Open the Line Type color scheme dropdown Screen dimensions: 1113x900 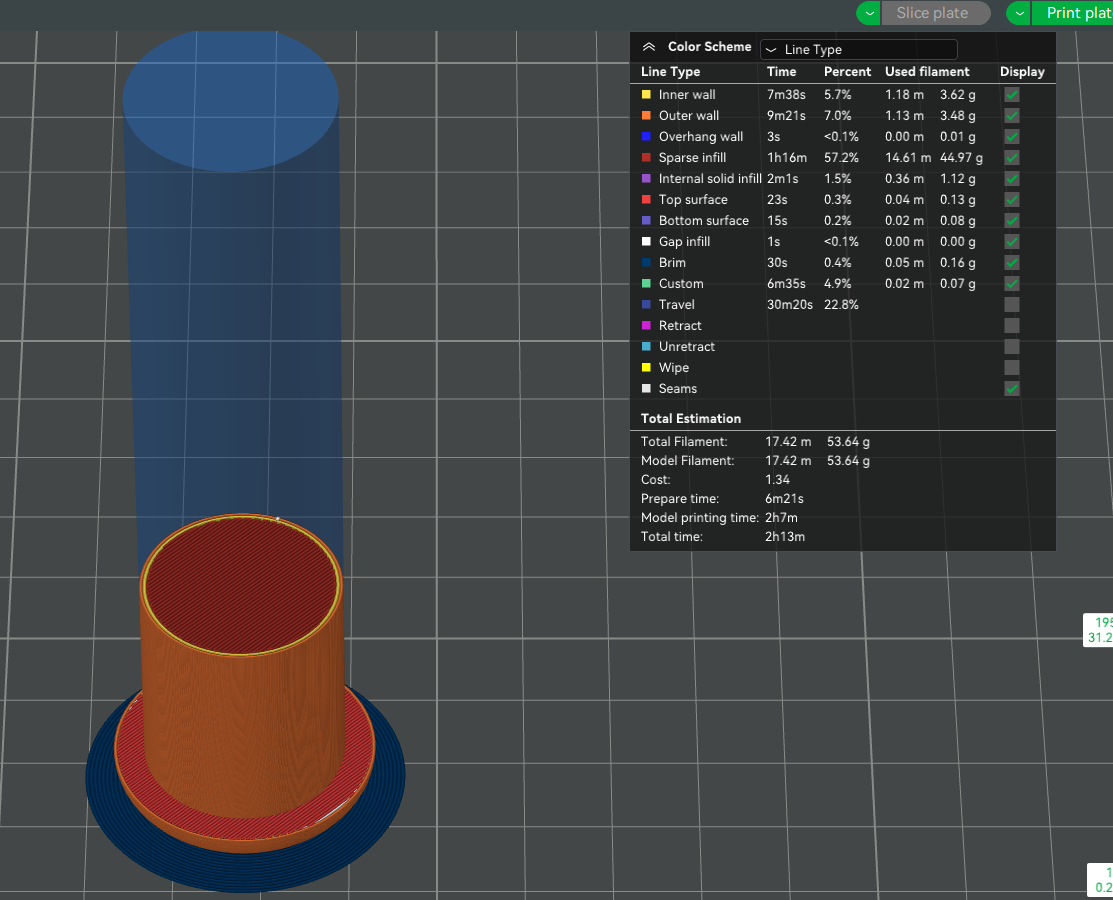point(858,50)
